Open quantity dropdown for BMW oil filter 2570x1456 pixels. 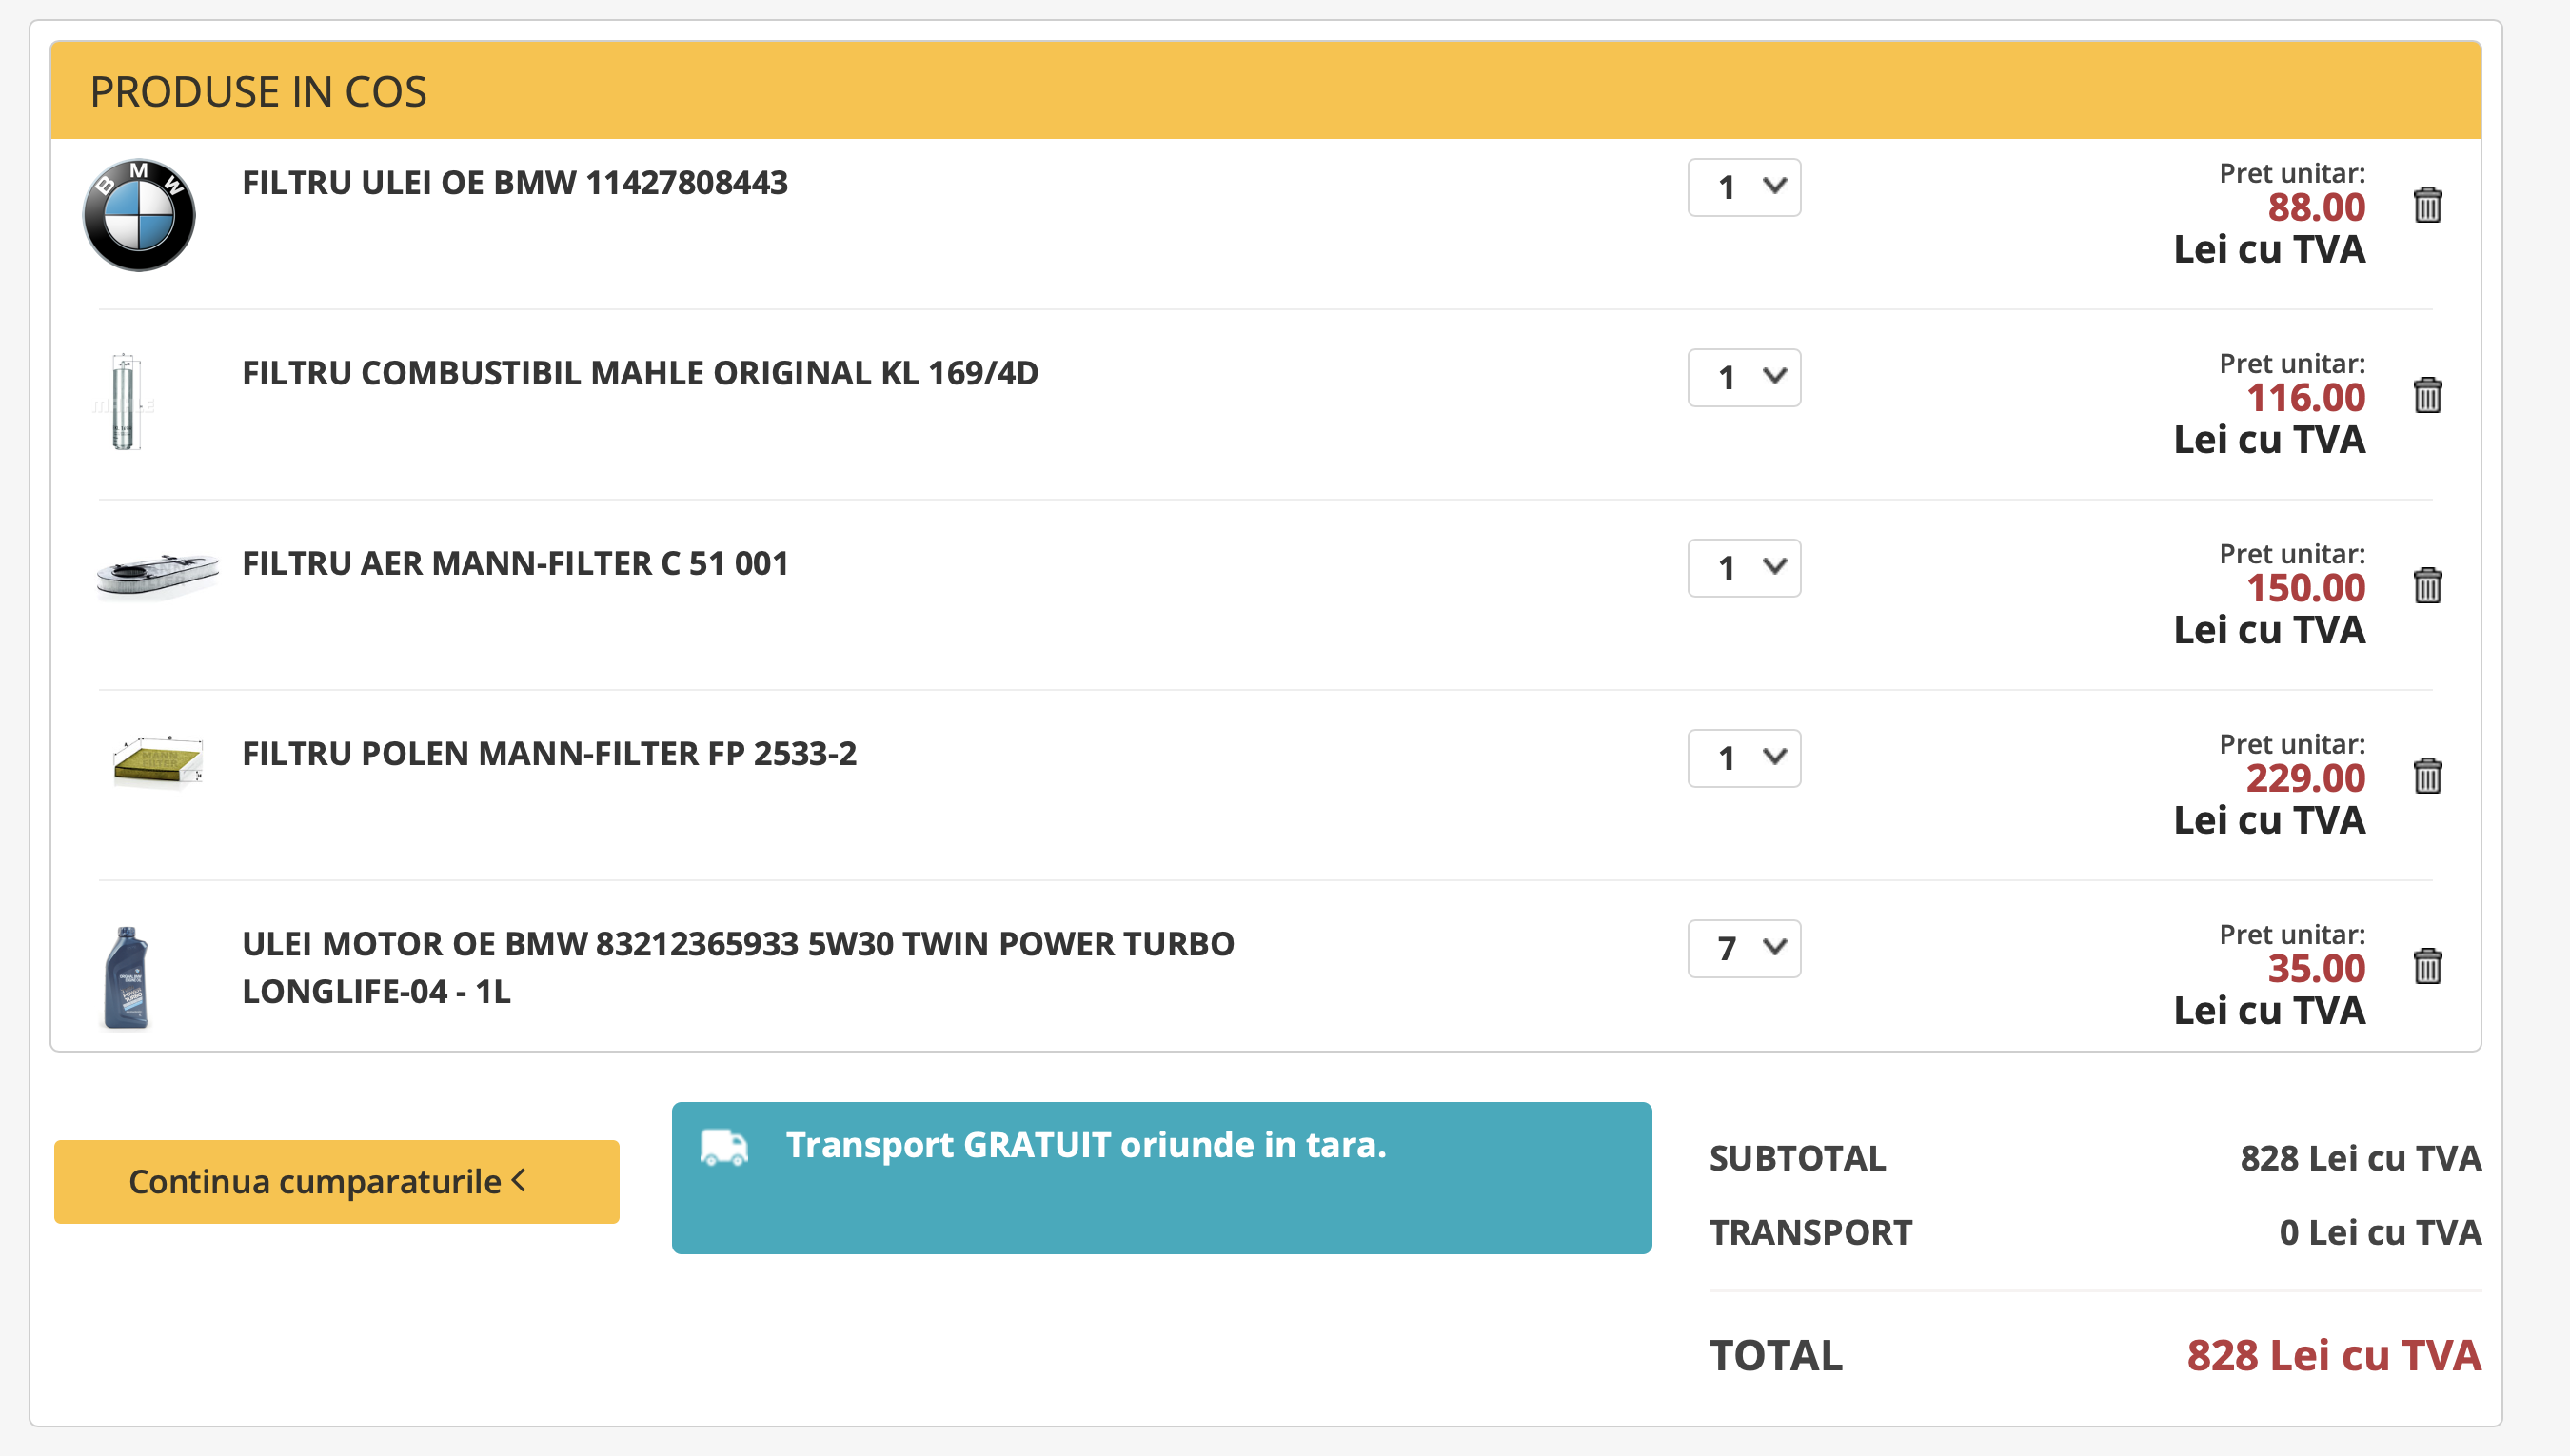click(x=1744, y=187)
